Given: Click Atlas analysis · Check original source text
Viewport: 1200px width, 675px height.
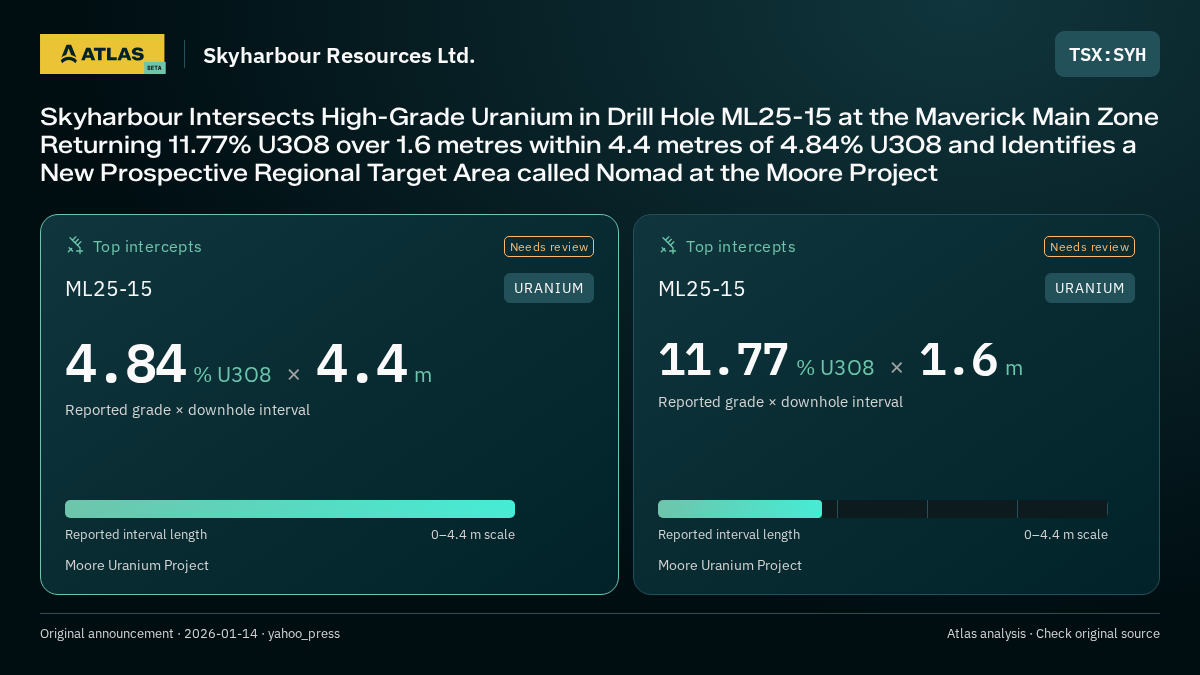Looking at the screenshot, I should click(x=1053, y=634).
